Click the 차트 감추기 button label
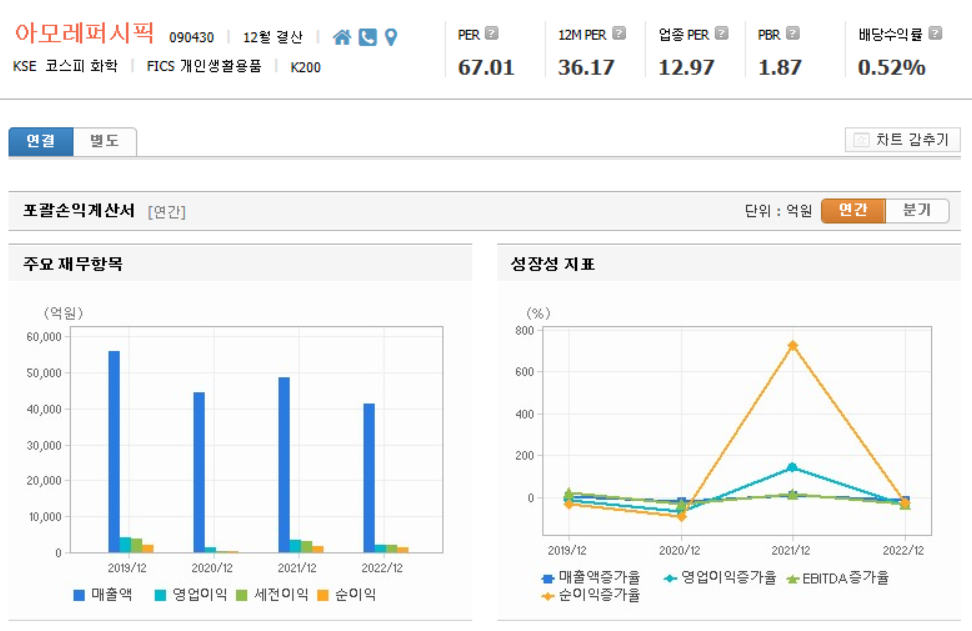The height and width of the screenshot is (631, 972). tap(912, 140)
